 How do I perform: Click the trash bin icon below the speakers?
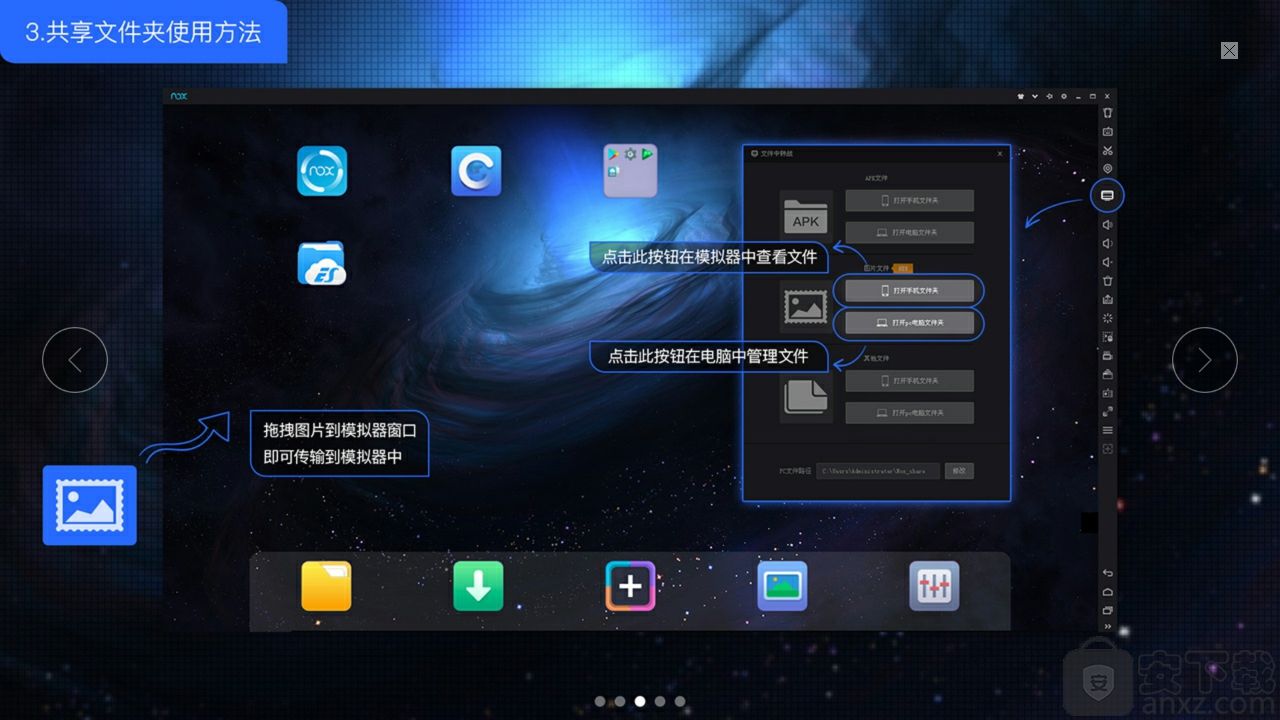pos(1107,280)
